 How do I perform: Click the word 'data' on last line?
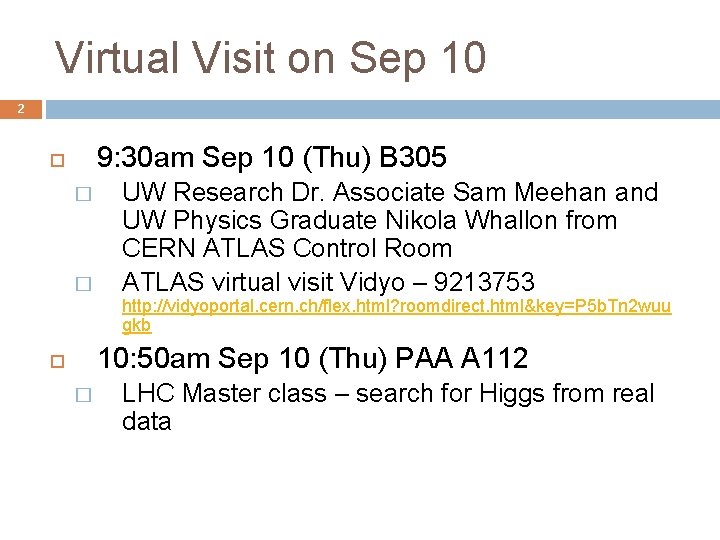pyautogui.click(x=146, y=421)
